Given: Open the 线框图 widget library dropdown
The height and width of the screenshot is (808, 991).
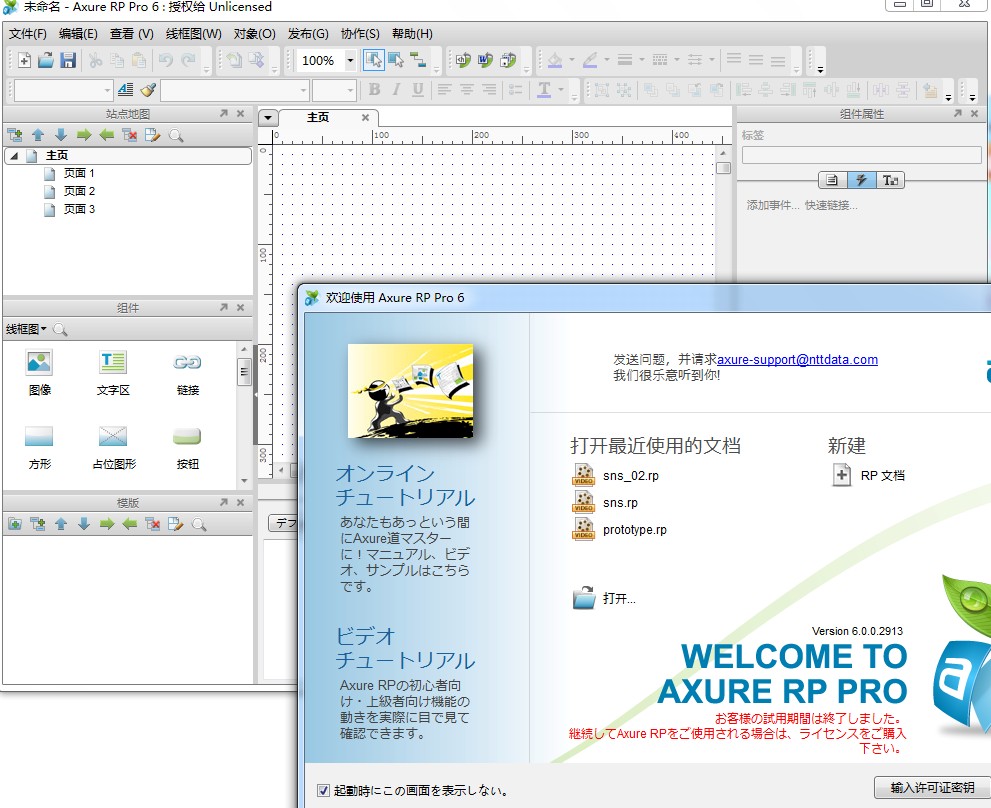Looking at the screenshot, I should tap(26, 329).
